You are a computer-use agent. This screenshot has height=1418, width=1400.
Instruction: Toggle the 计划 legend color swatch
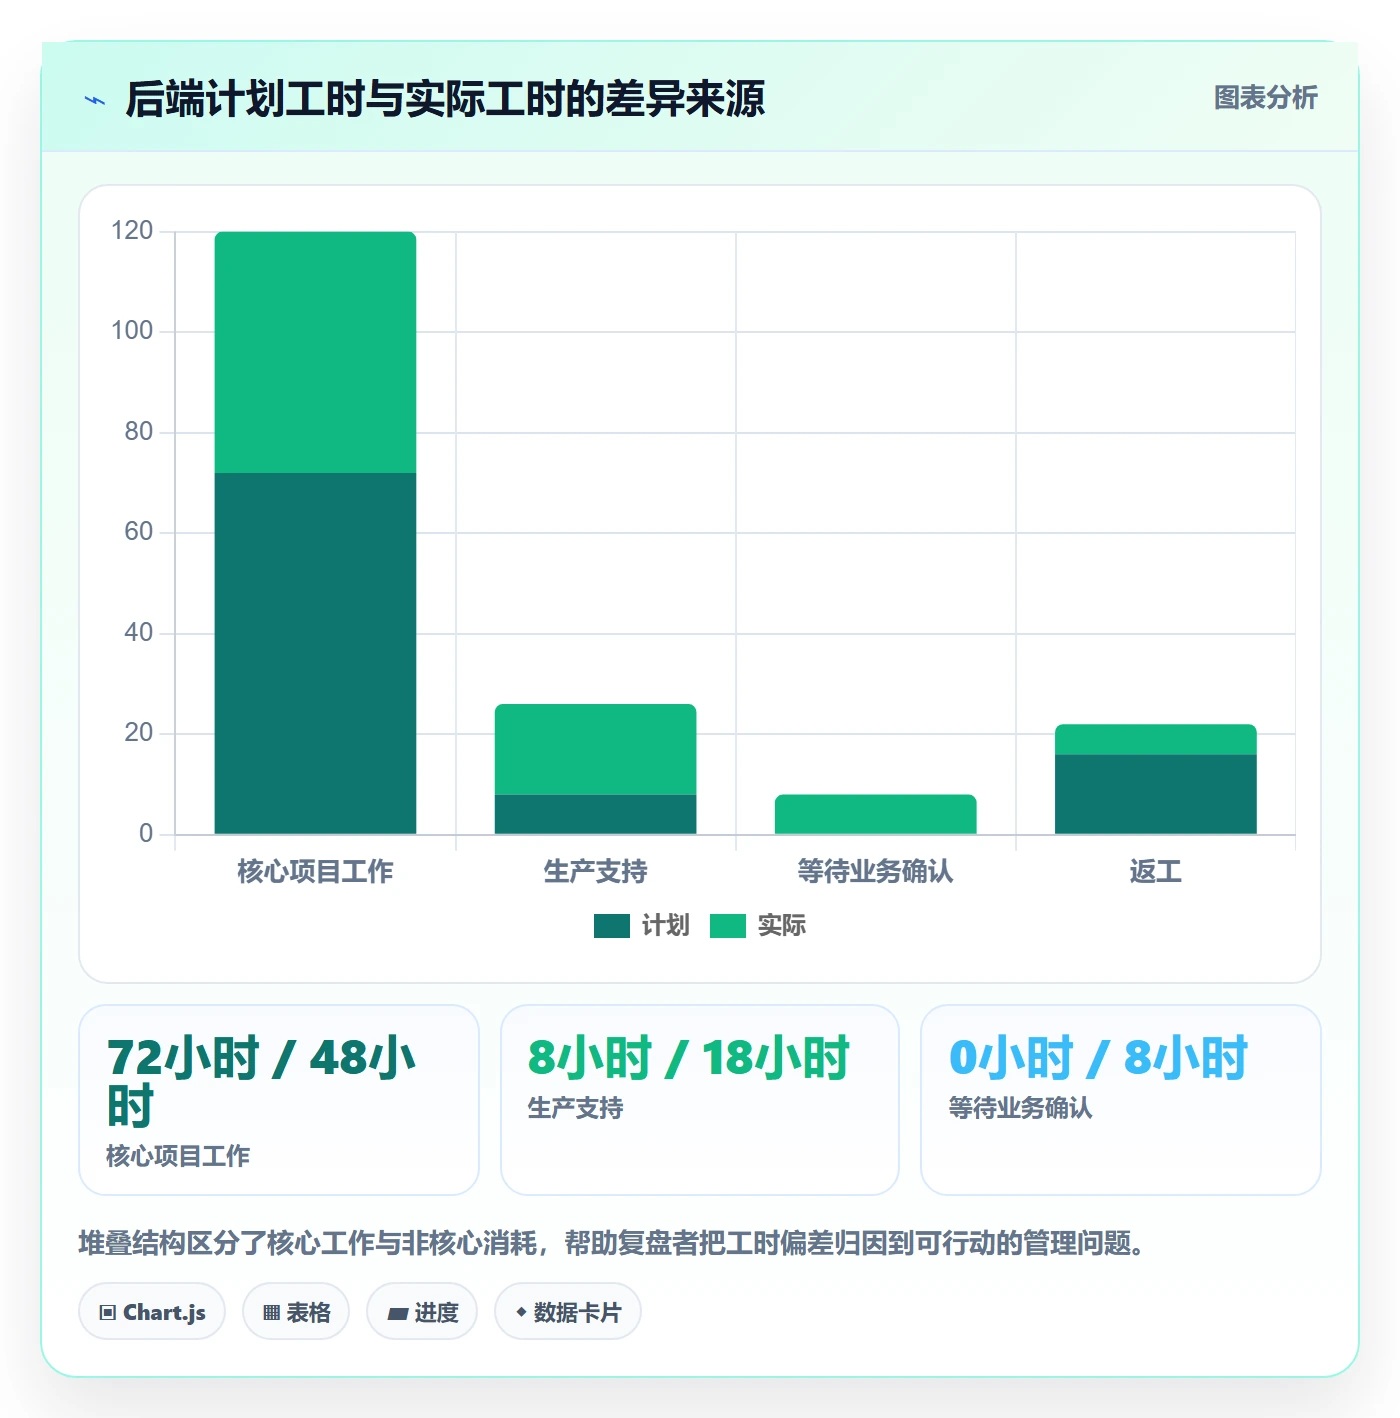pyautogui.click(x=611, y=926)
